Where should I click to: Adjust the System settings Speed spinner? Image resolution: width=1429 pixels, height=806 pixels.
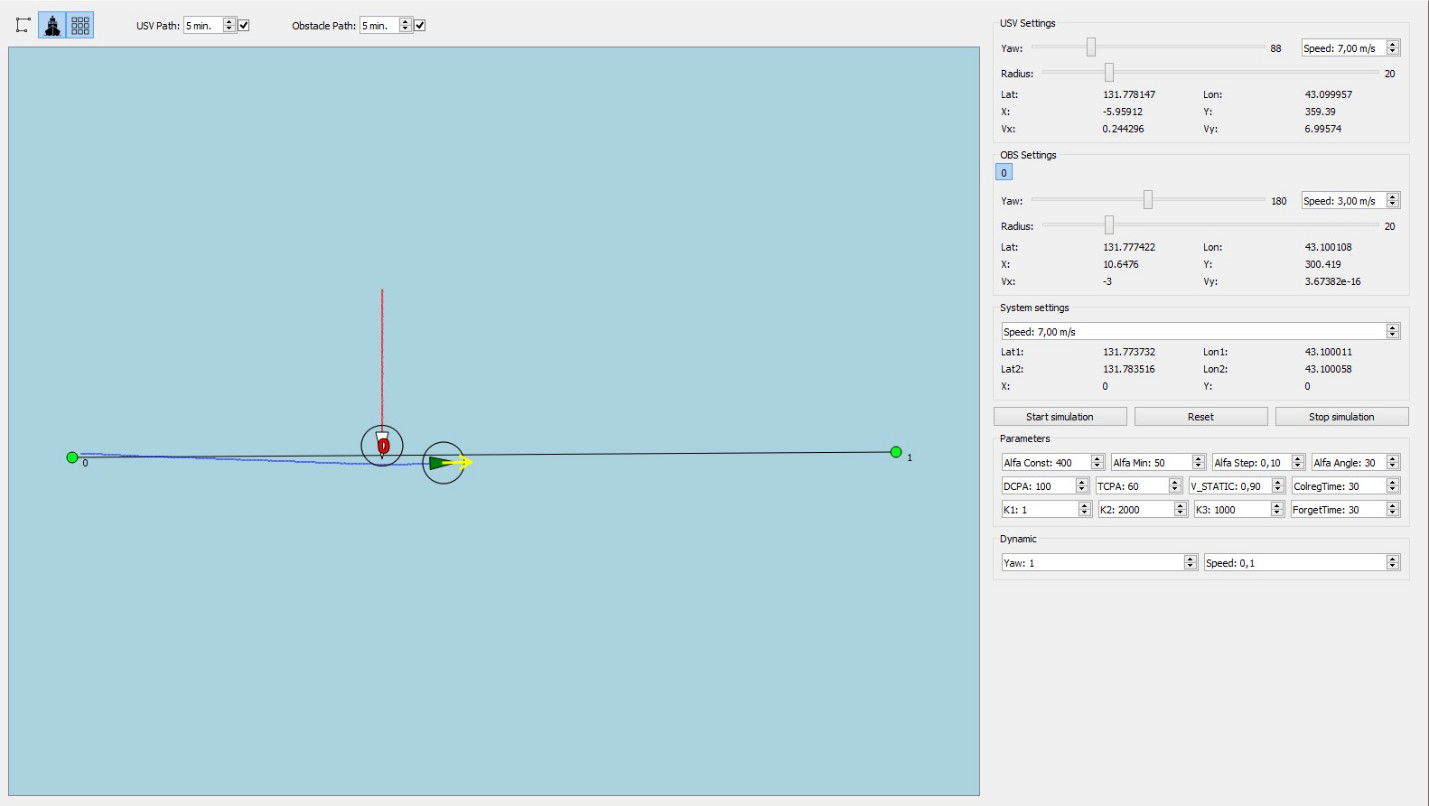pyautogui.click(x=1393, y=331)
